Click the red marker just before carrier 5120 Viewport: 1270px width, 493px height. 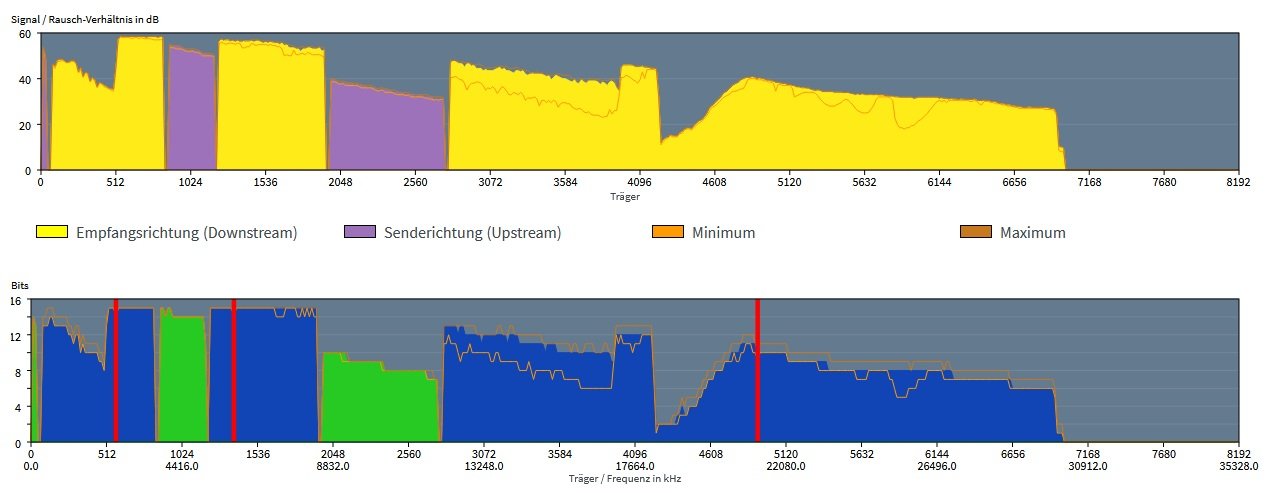757,370
